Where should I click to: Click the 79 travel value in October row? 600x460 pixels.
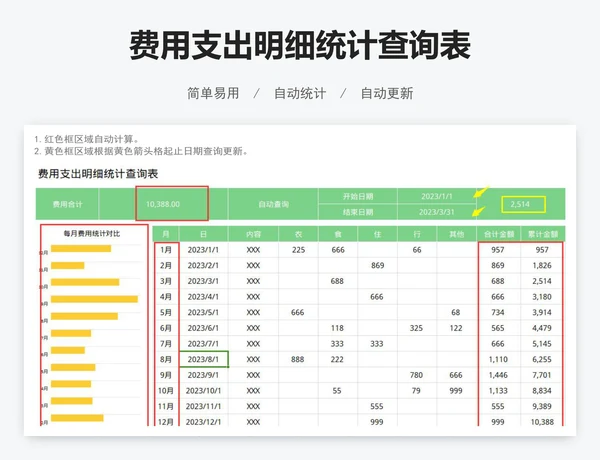pyautogui.click(x=416, y=391)
